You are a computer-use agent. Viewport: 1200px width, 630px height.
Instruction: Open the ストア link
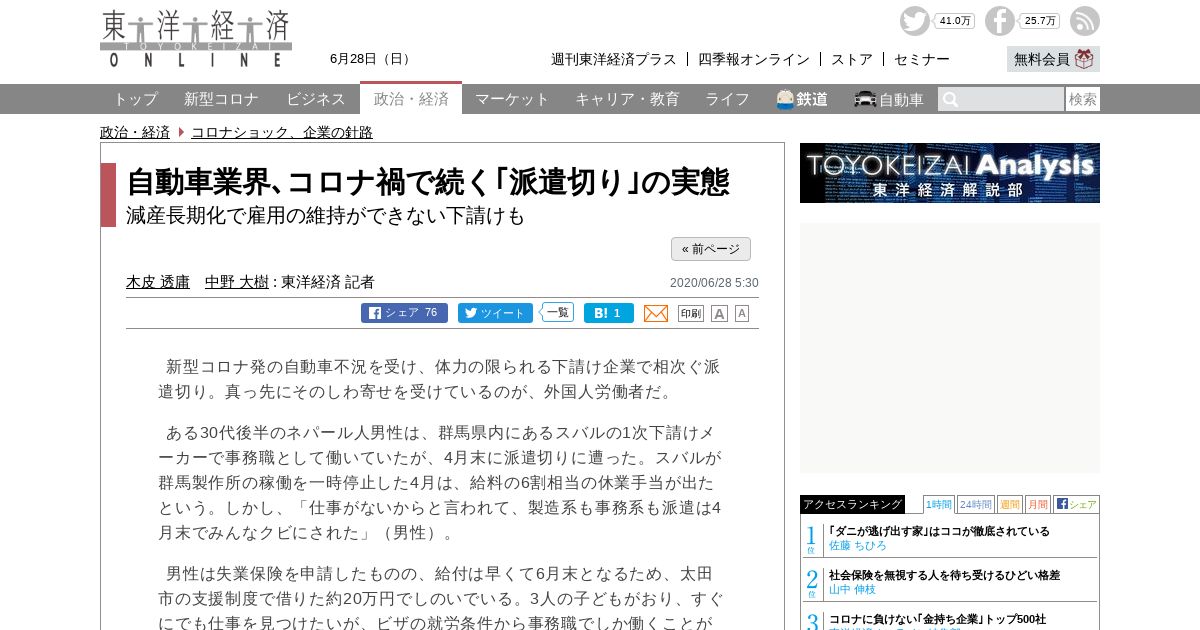pos(852,59)
